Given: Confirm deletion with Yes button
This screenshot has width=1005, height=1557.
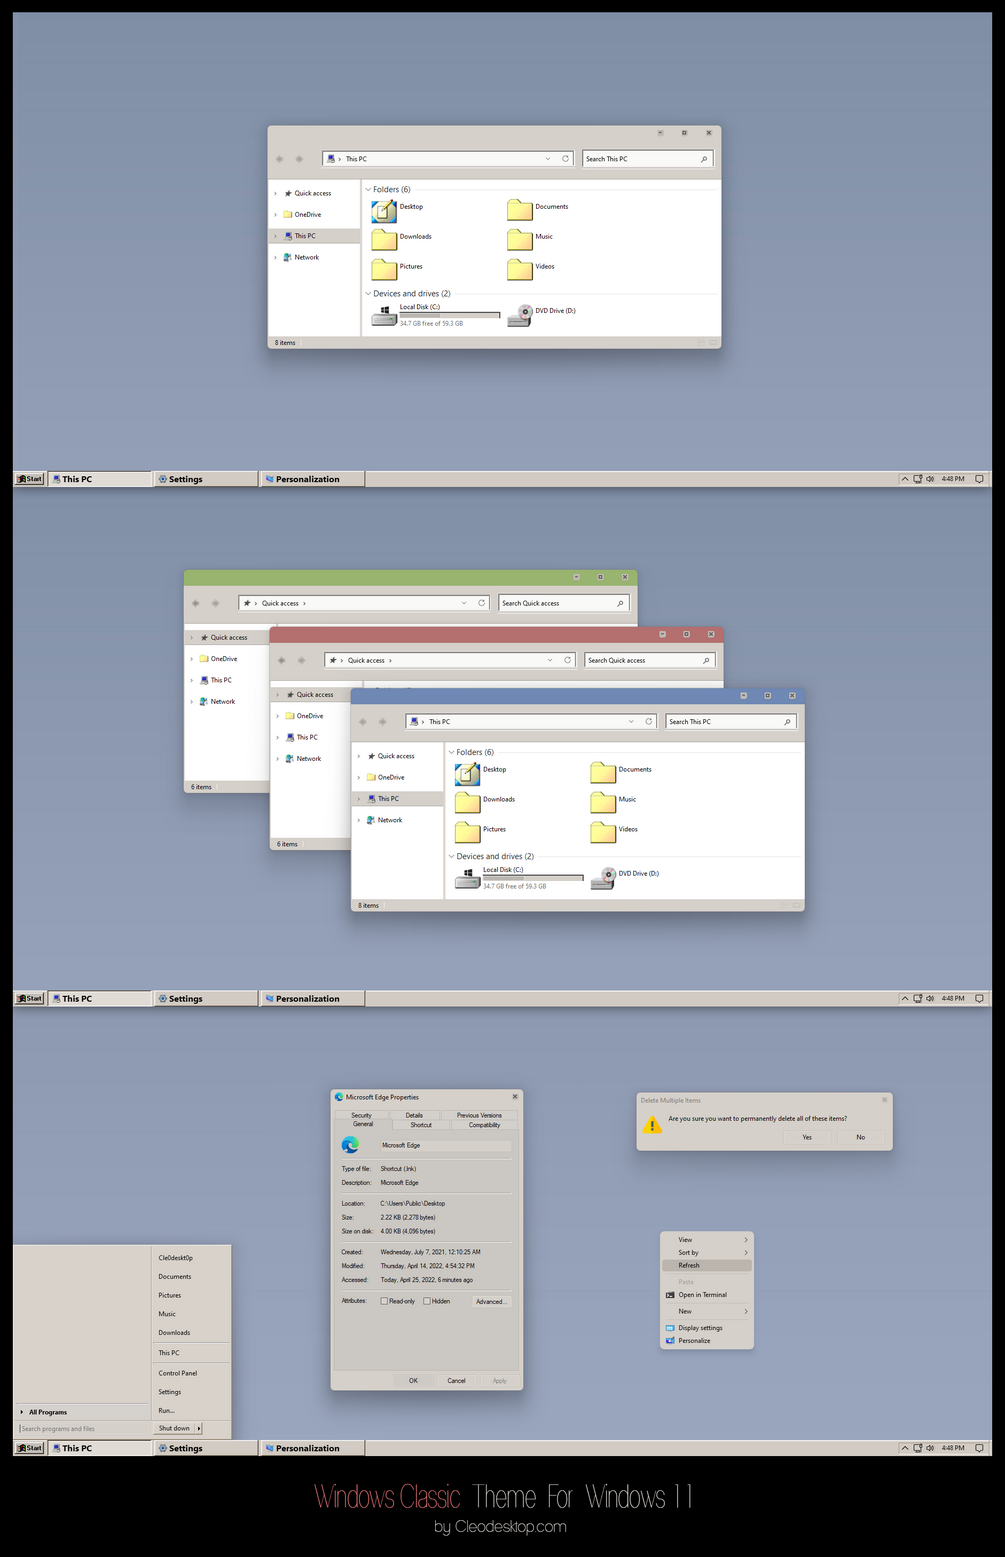Looking at the screenshot, I should point(807,1137).
